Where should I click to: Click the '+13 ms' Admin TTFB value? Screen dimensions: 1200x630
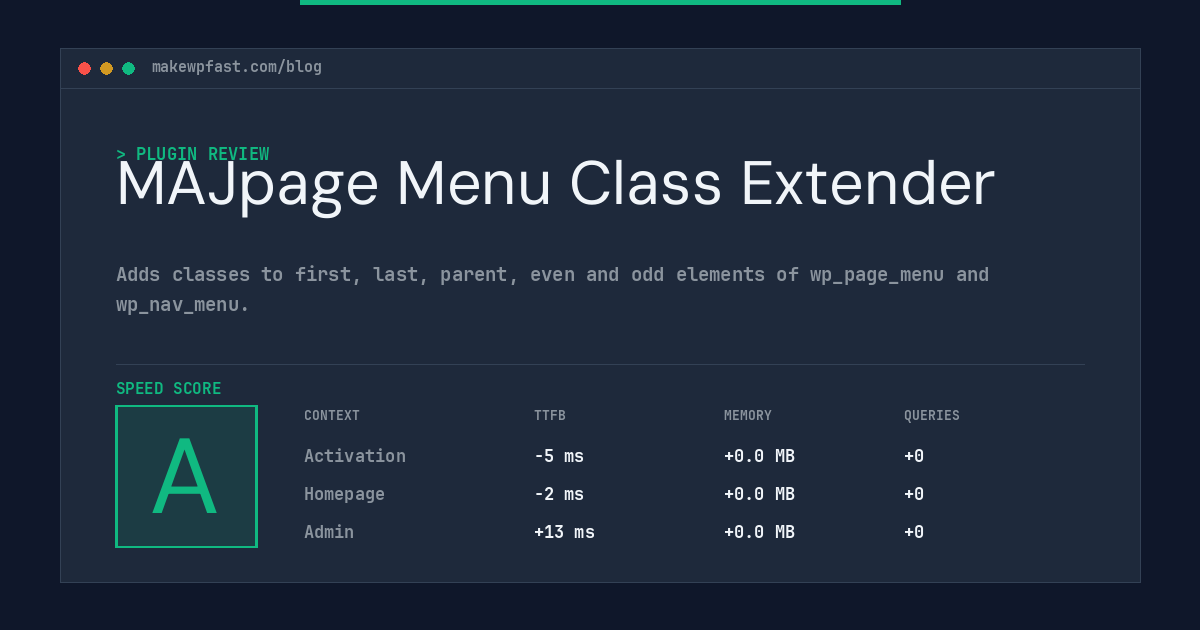tap(564, 532)
